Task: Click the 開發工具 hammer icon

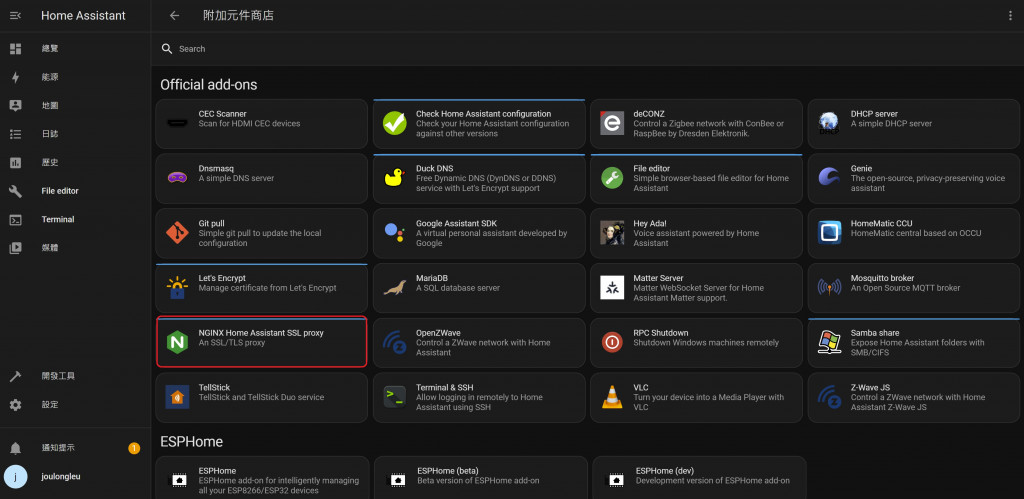Action: (x=16, y=376)
